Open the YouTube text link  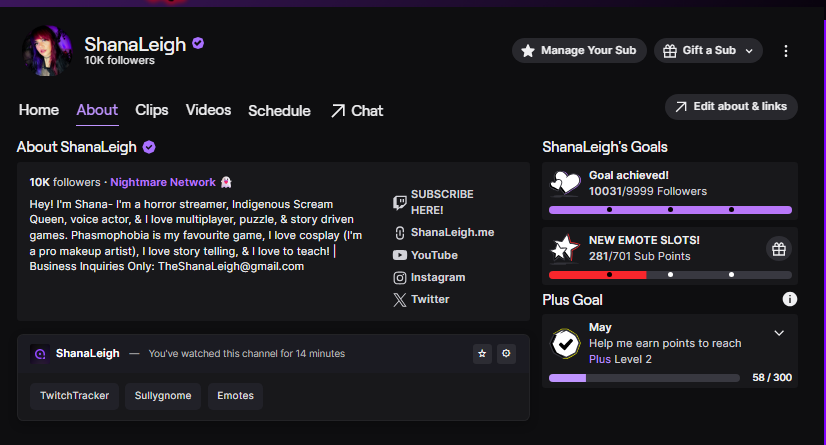(x=434, y=255)
